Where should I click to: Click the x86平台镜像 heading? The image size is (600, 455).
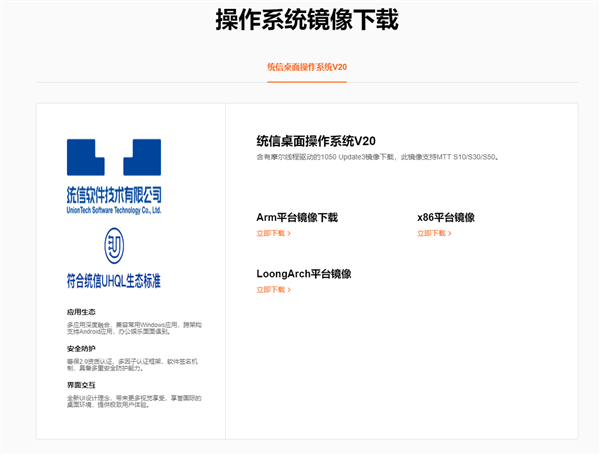pos(446,217)
